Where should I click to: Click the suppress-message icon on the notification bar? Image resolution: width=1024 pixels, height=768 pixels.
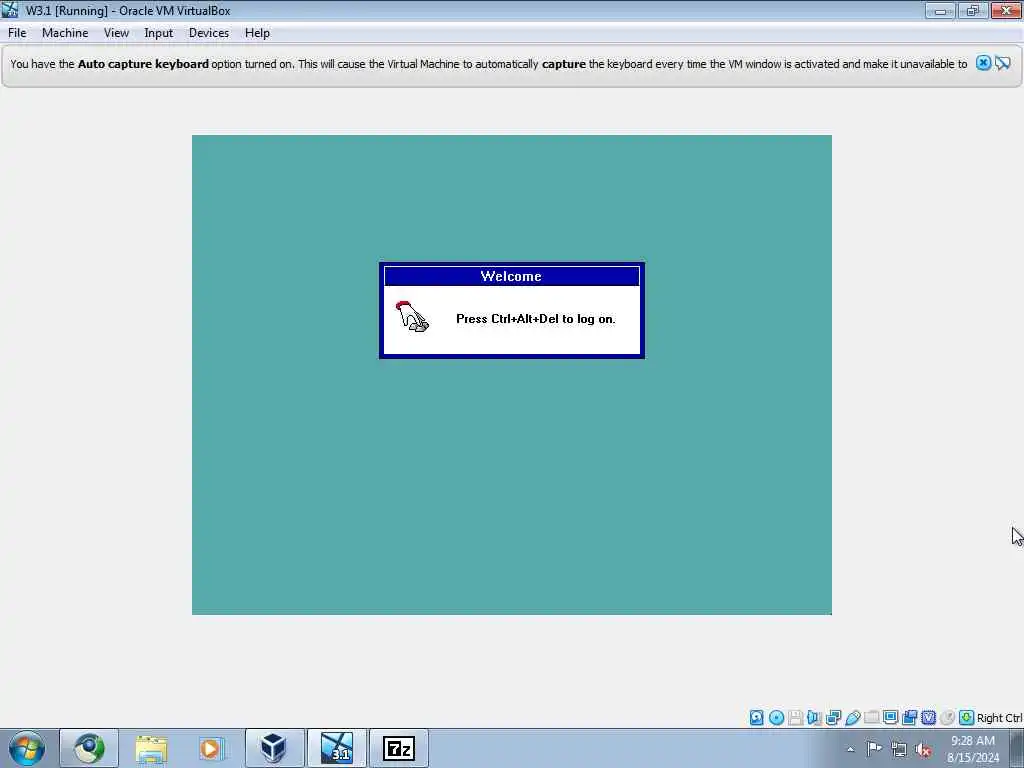click(1003, 63)
